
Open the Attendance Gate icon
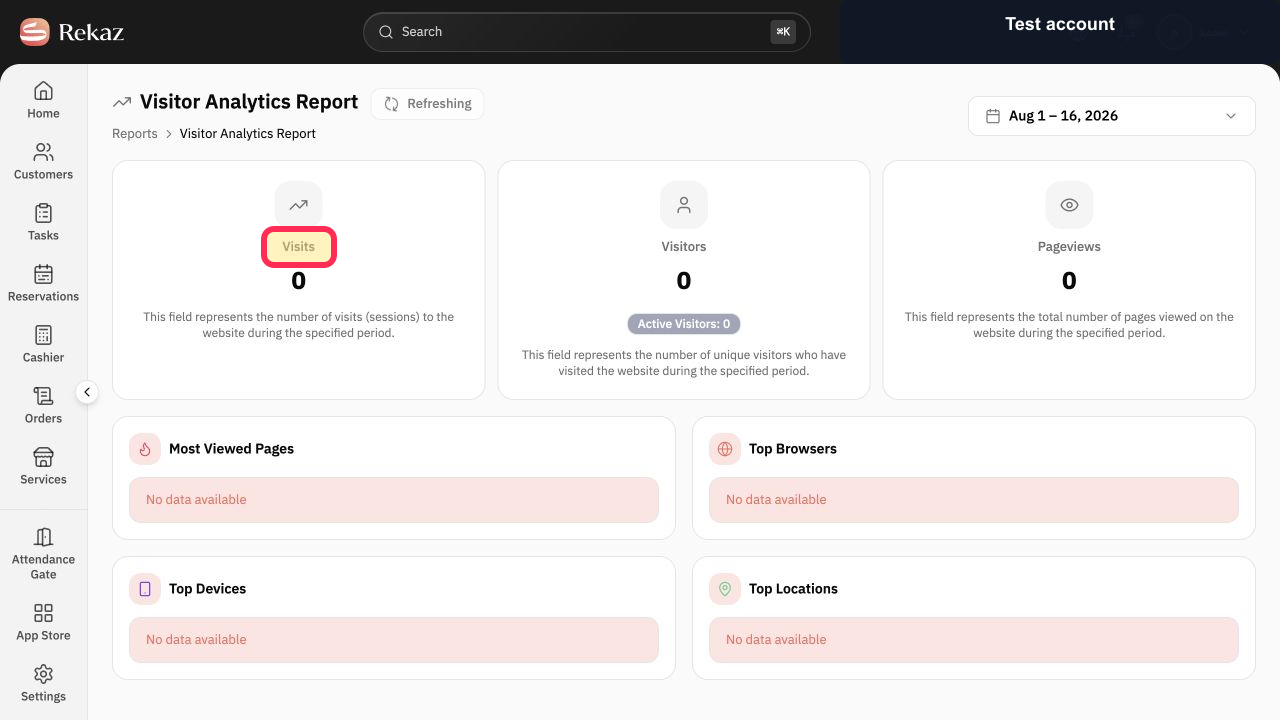[43, 537]
